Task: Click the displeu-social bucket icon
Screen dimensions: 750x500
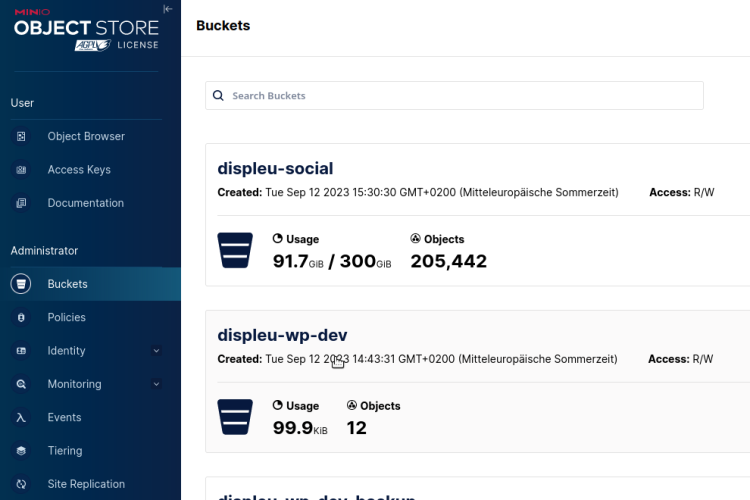Action: [x=236, y=251]
